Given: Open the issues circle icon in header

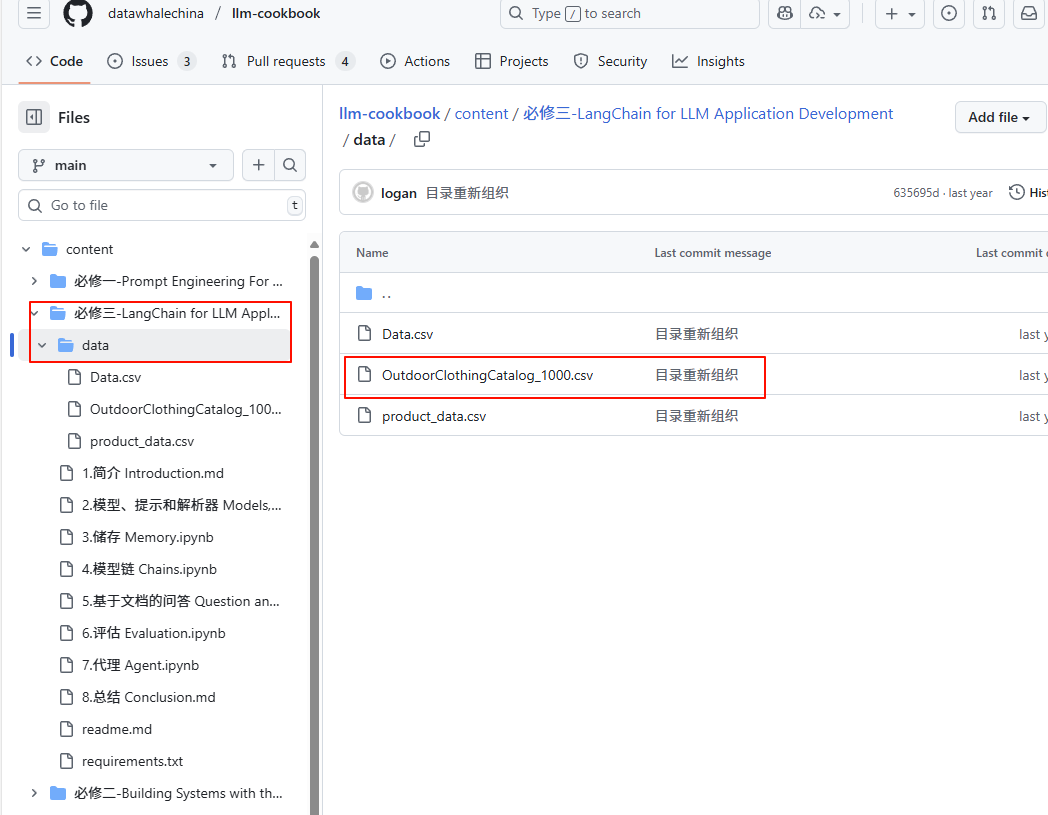Looking at the screenshot, I should click(x=948, y=13).
